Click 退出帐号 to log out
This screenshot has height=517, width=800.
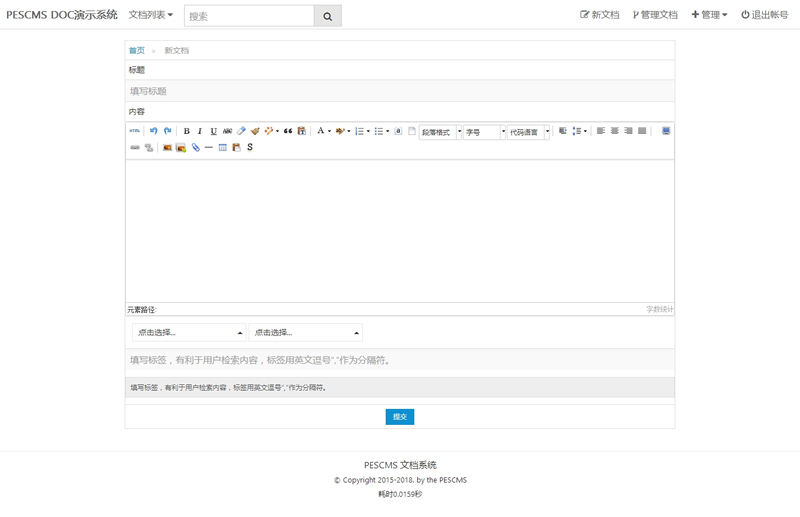pyautogui.click(x=764, y=15)
